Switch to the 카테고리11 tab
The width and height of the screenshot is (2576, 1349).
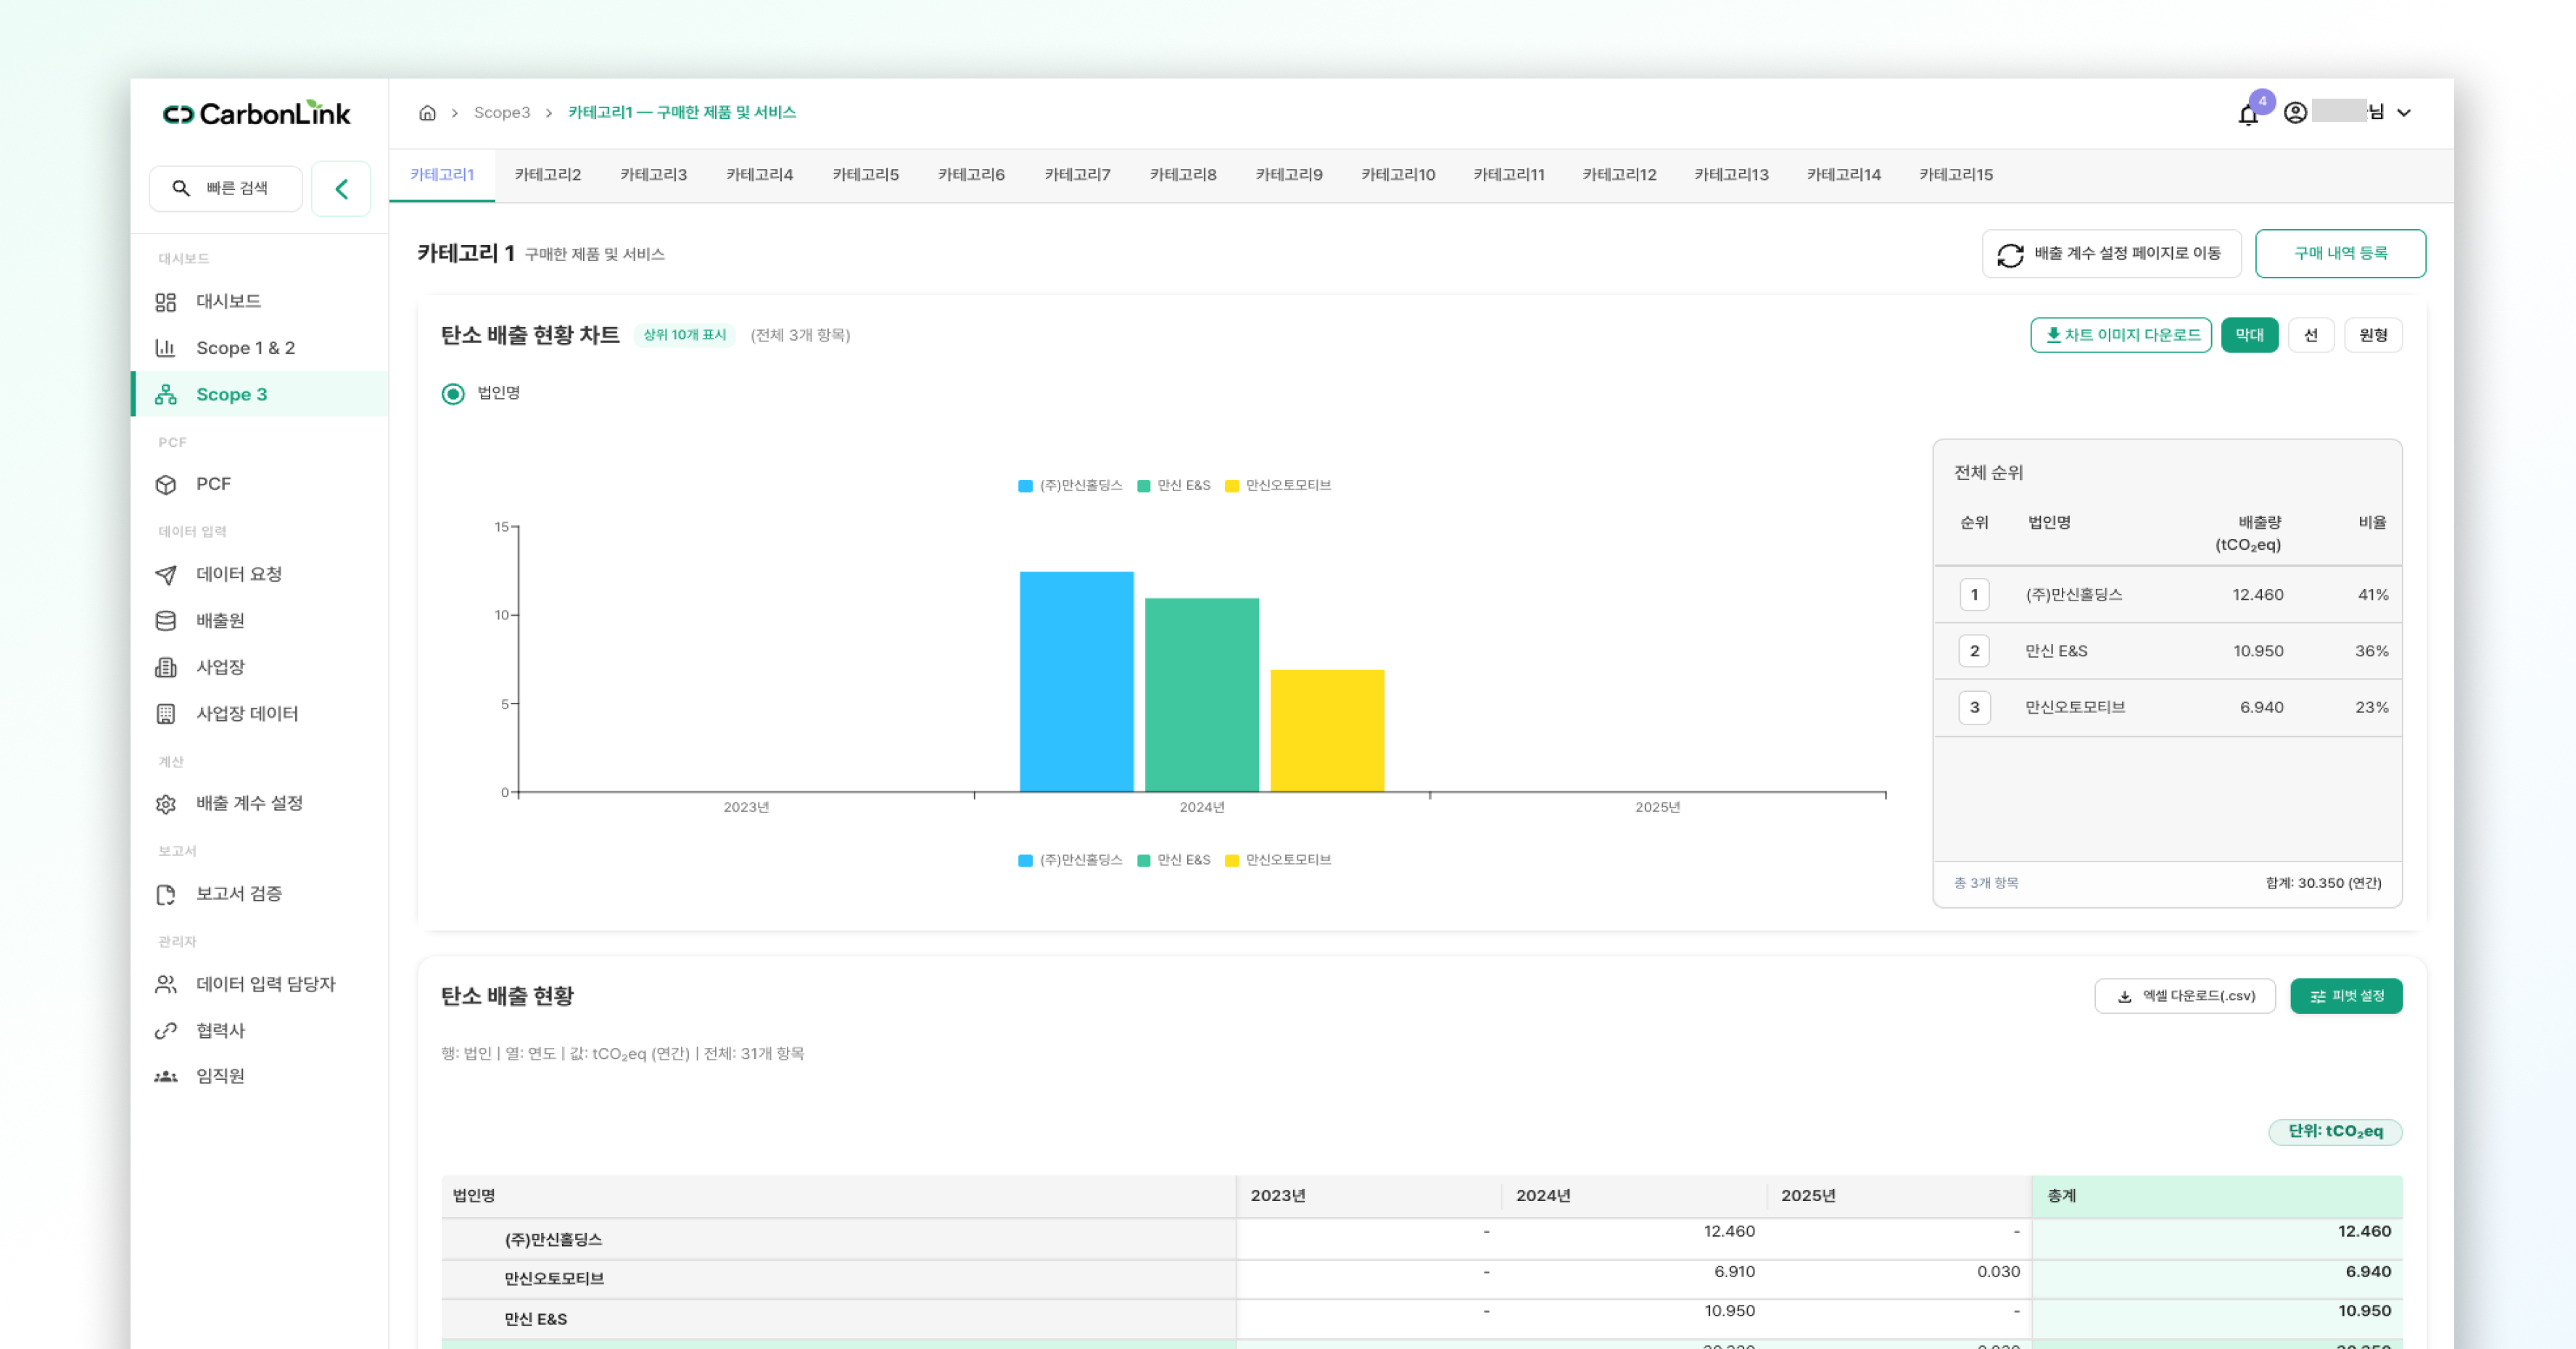[1508, 175]
